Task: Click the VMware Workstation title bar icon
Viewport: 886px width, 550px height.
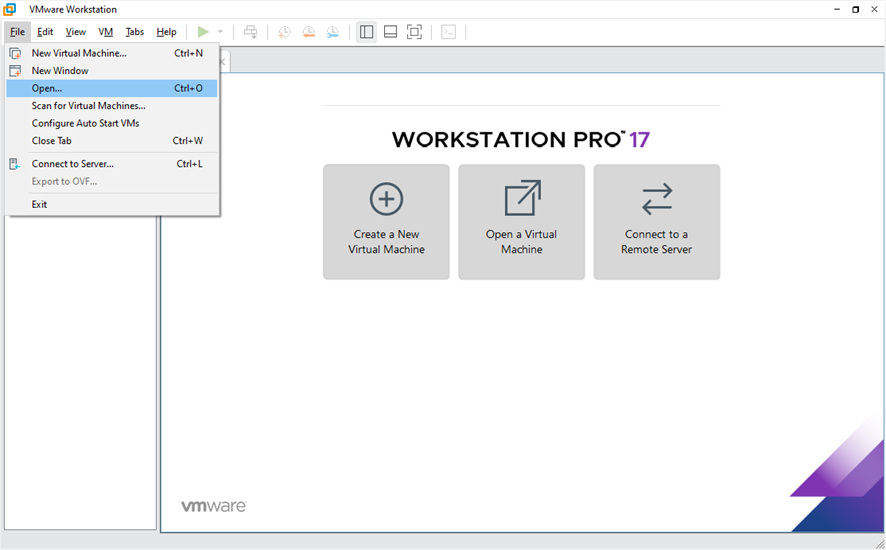Action: coord(10,9)
